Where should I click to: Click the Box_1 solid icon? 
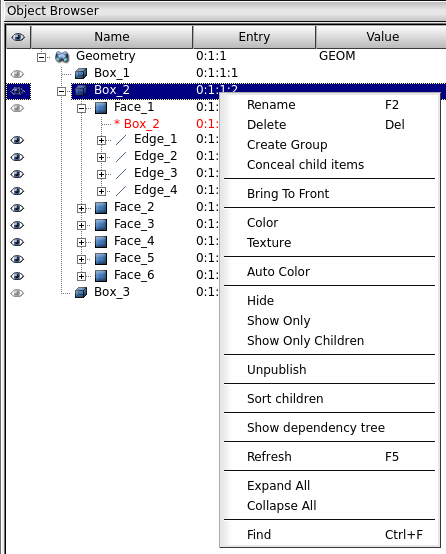pos(81,73)
